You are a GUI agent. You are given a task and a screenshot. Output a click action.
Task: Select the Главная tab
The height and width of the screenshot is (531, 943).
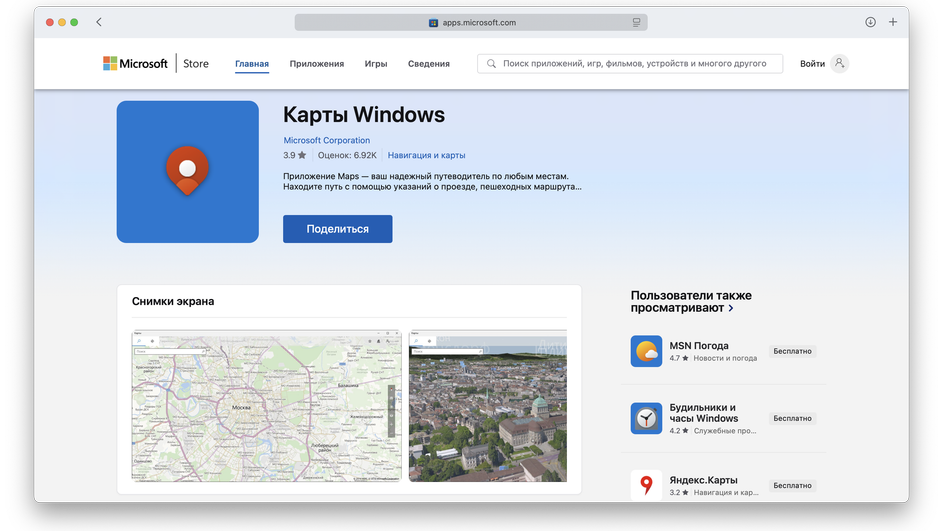click(252, 63)
